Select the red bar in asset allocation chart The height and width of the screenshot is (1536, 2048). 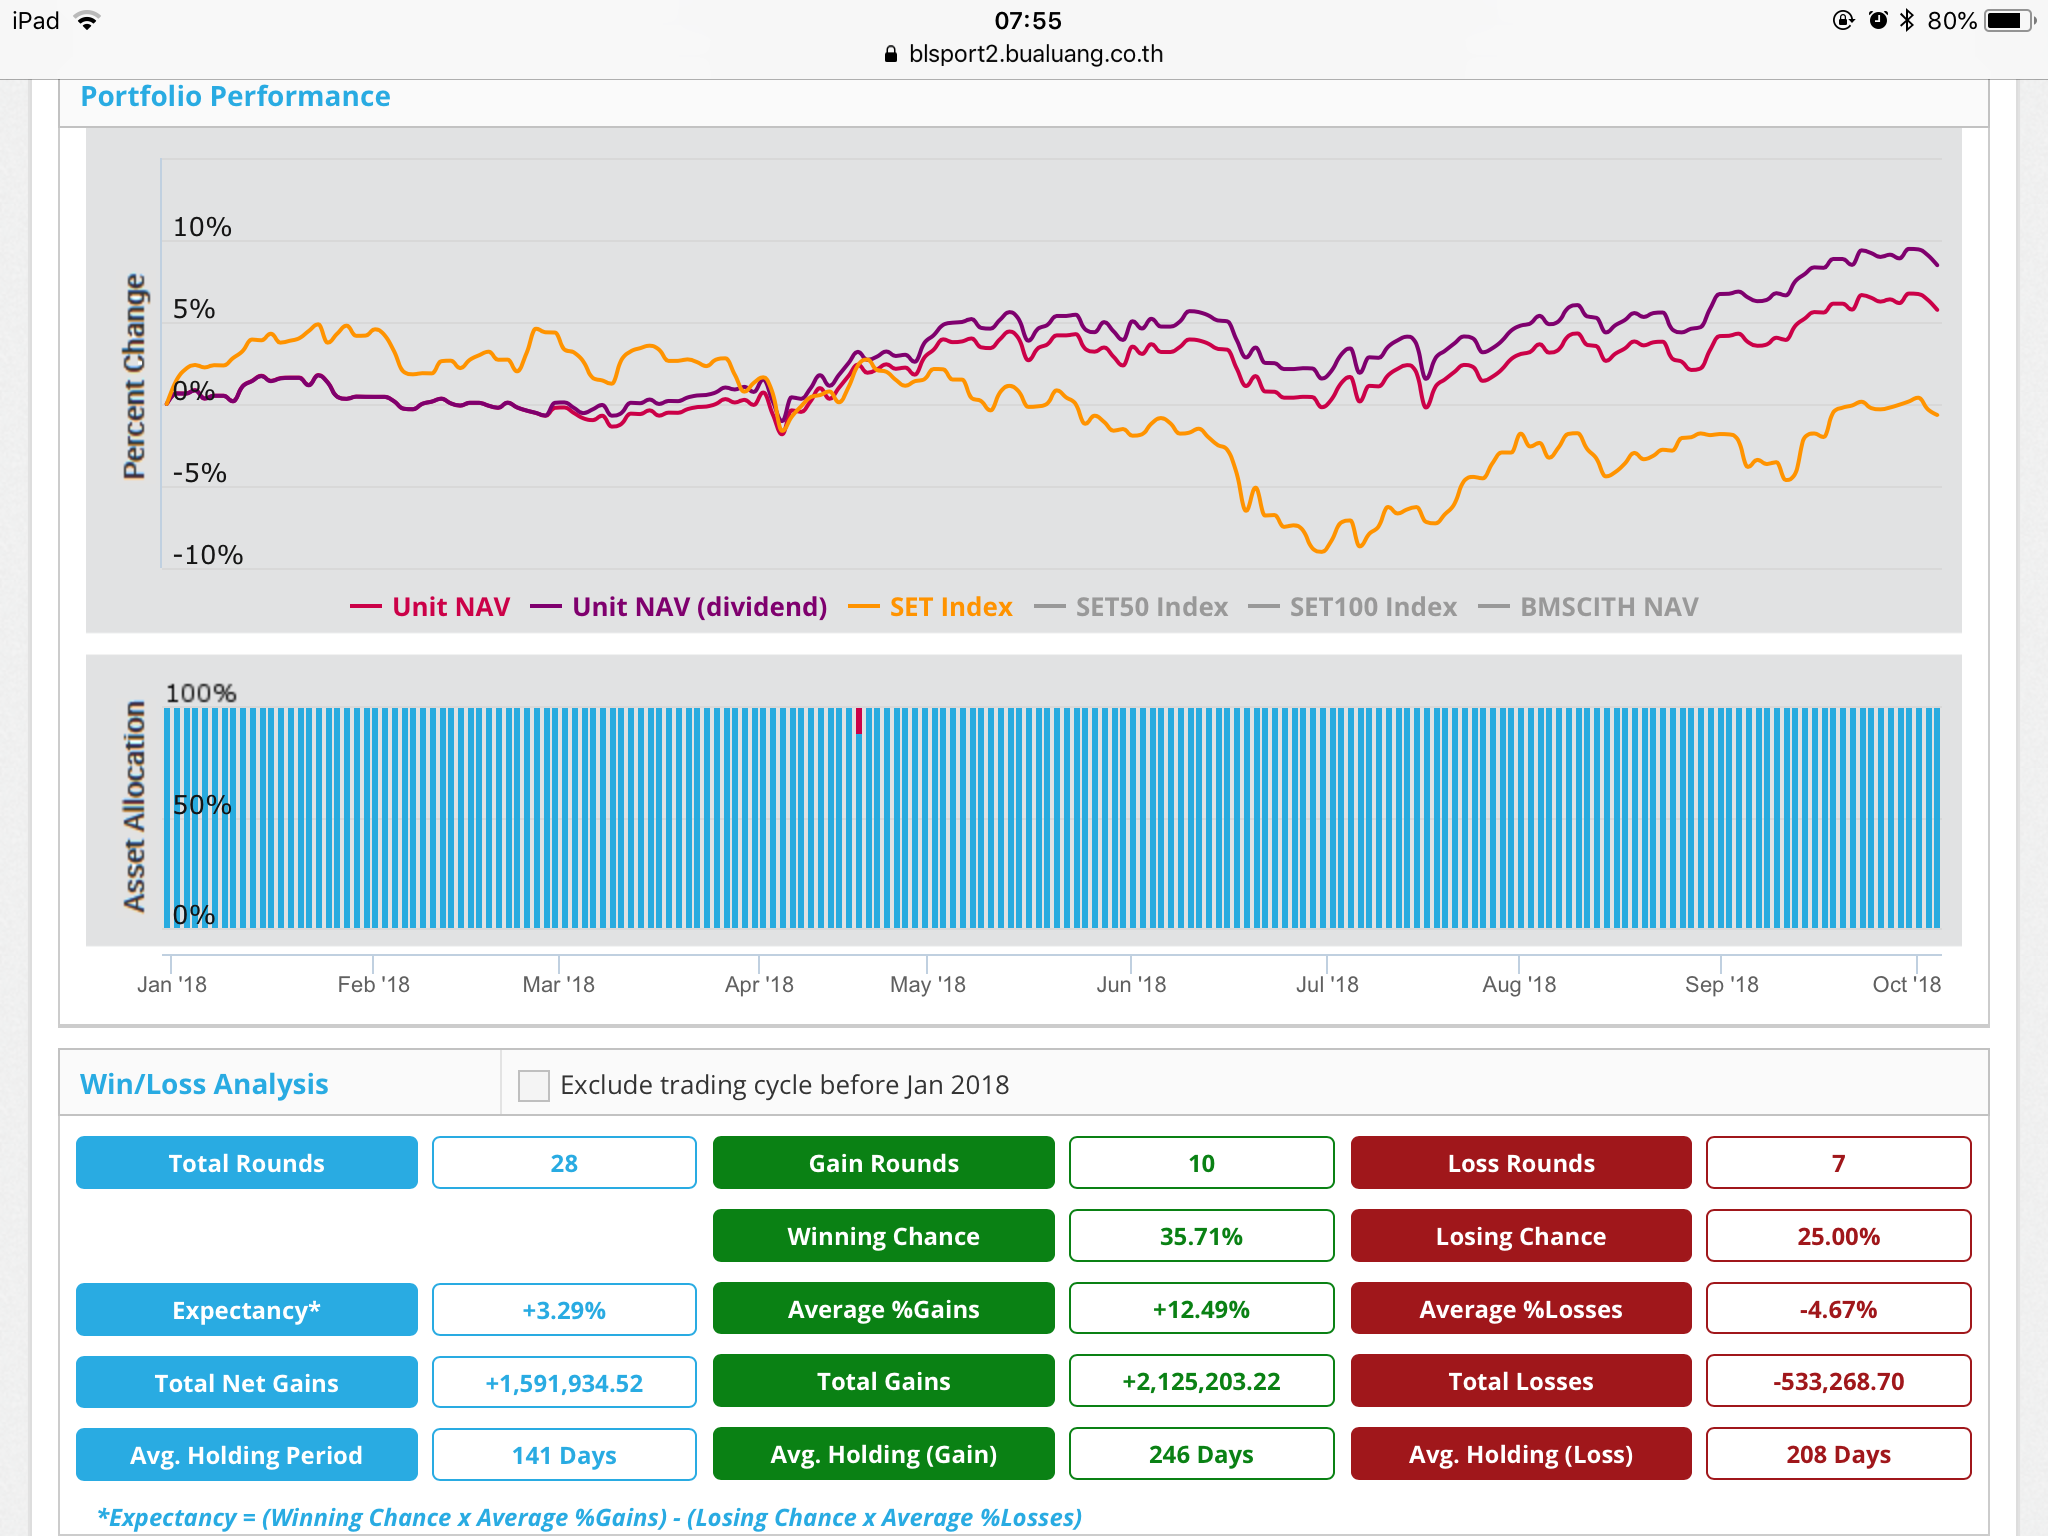coord(859,721)
